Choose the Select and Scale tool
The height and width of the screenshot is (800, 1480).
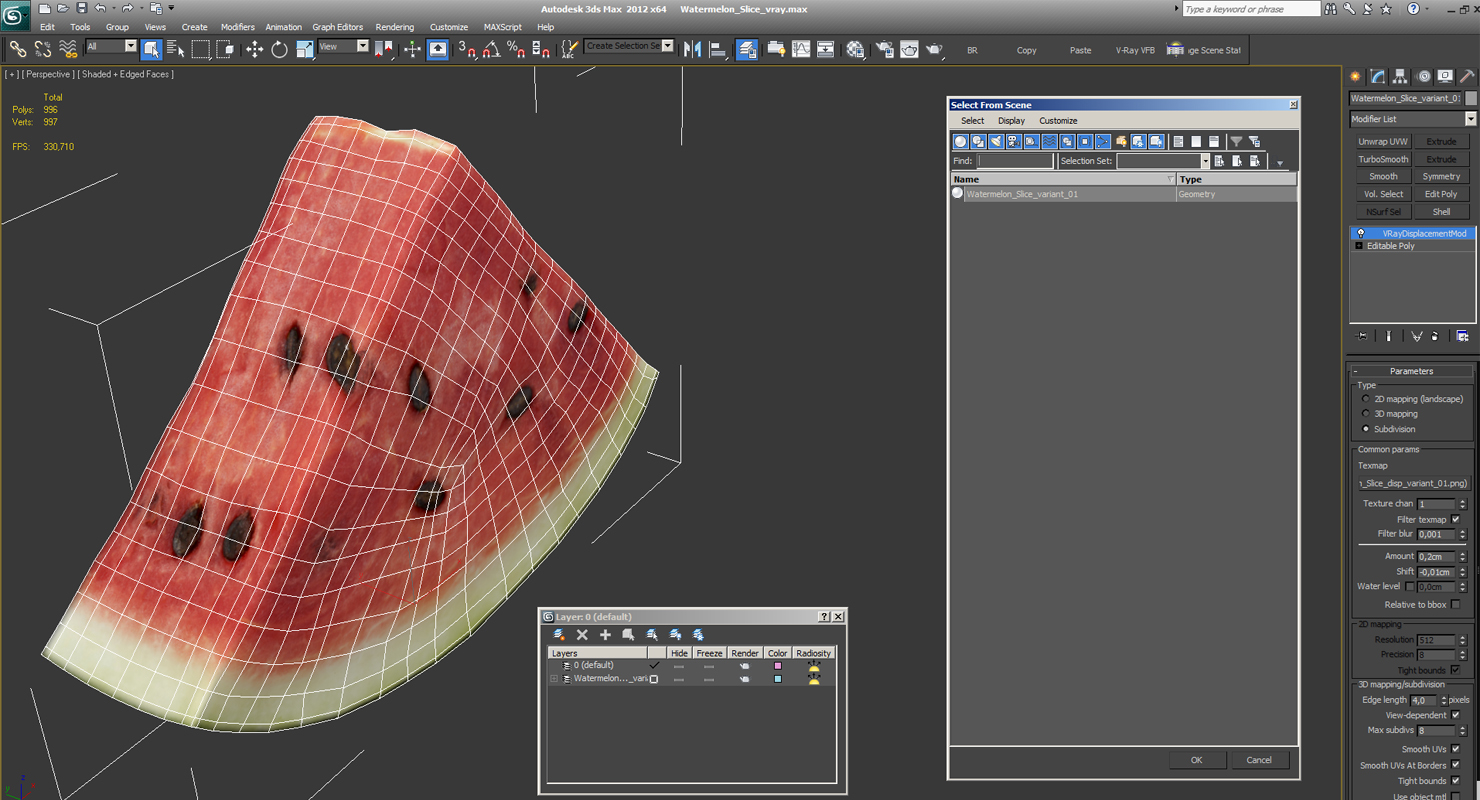coord(304,49)
